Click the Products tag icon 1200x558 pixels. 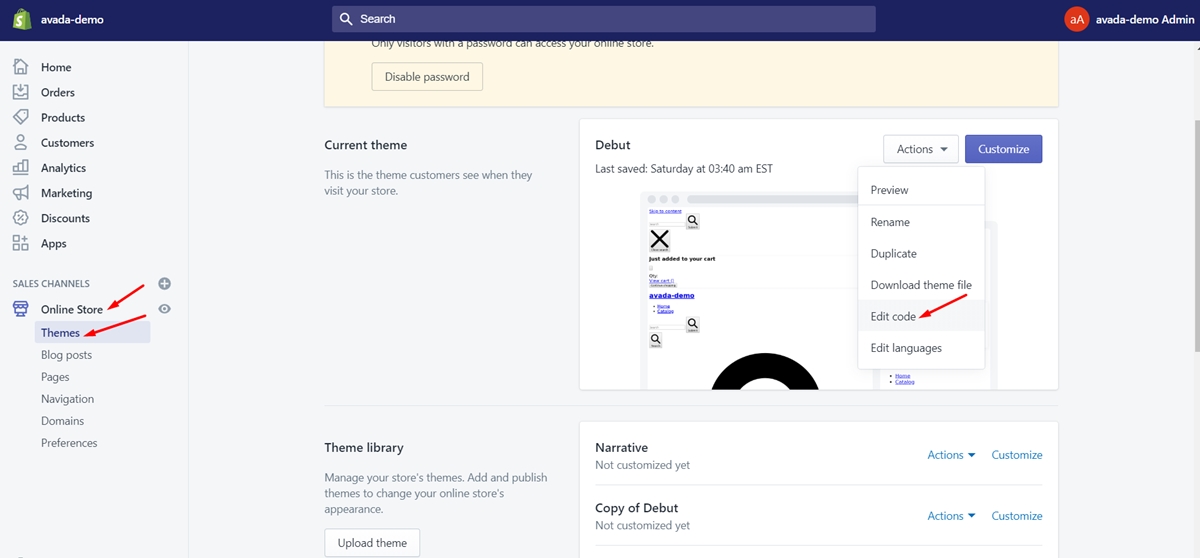20,117
